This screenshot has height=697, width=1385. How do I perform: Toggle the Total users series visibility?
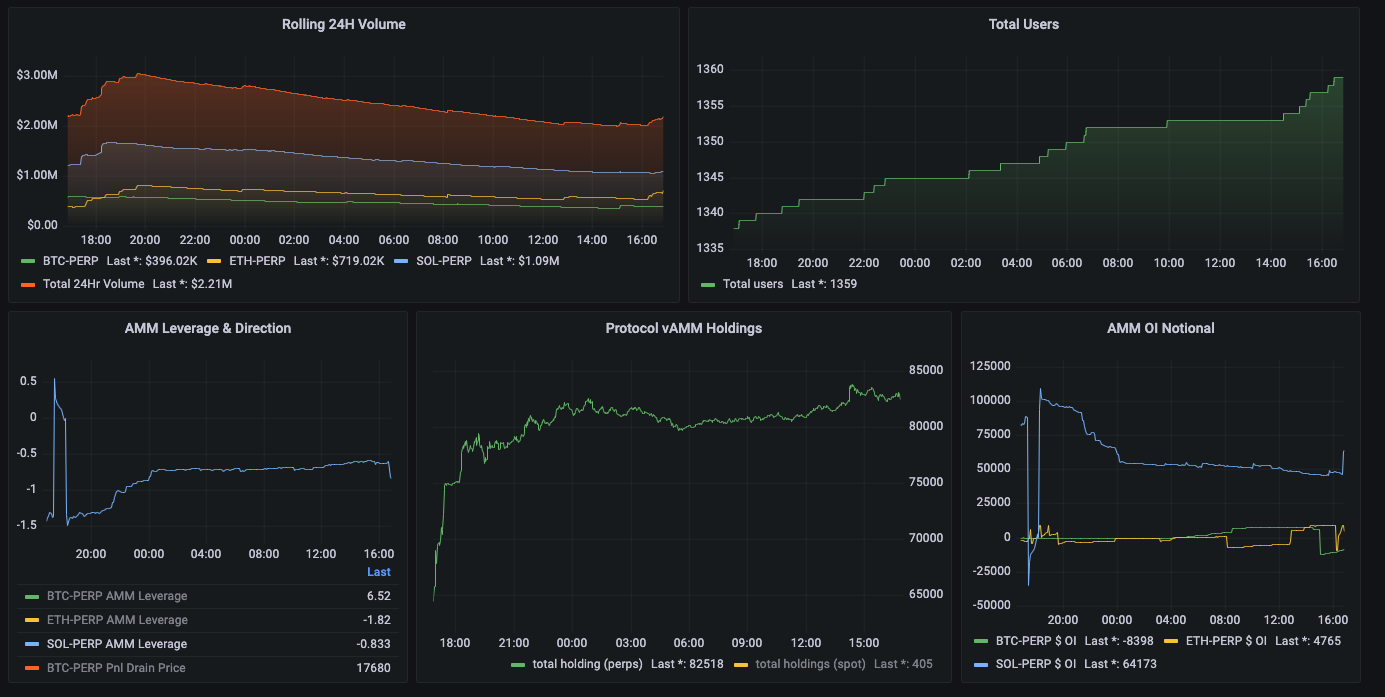point(753,283)
